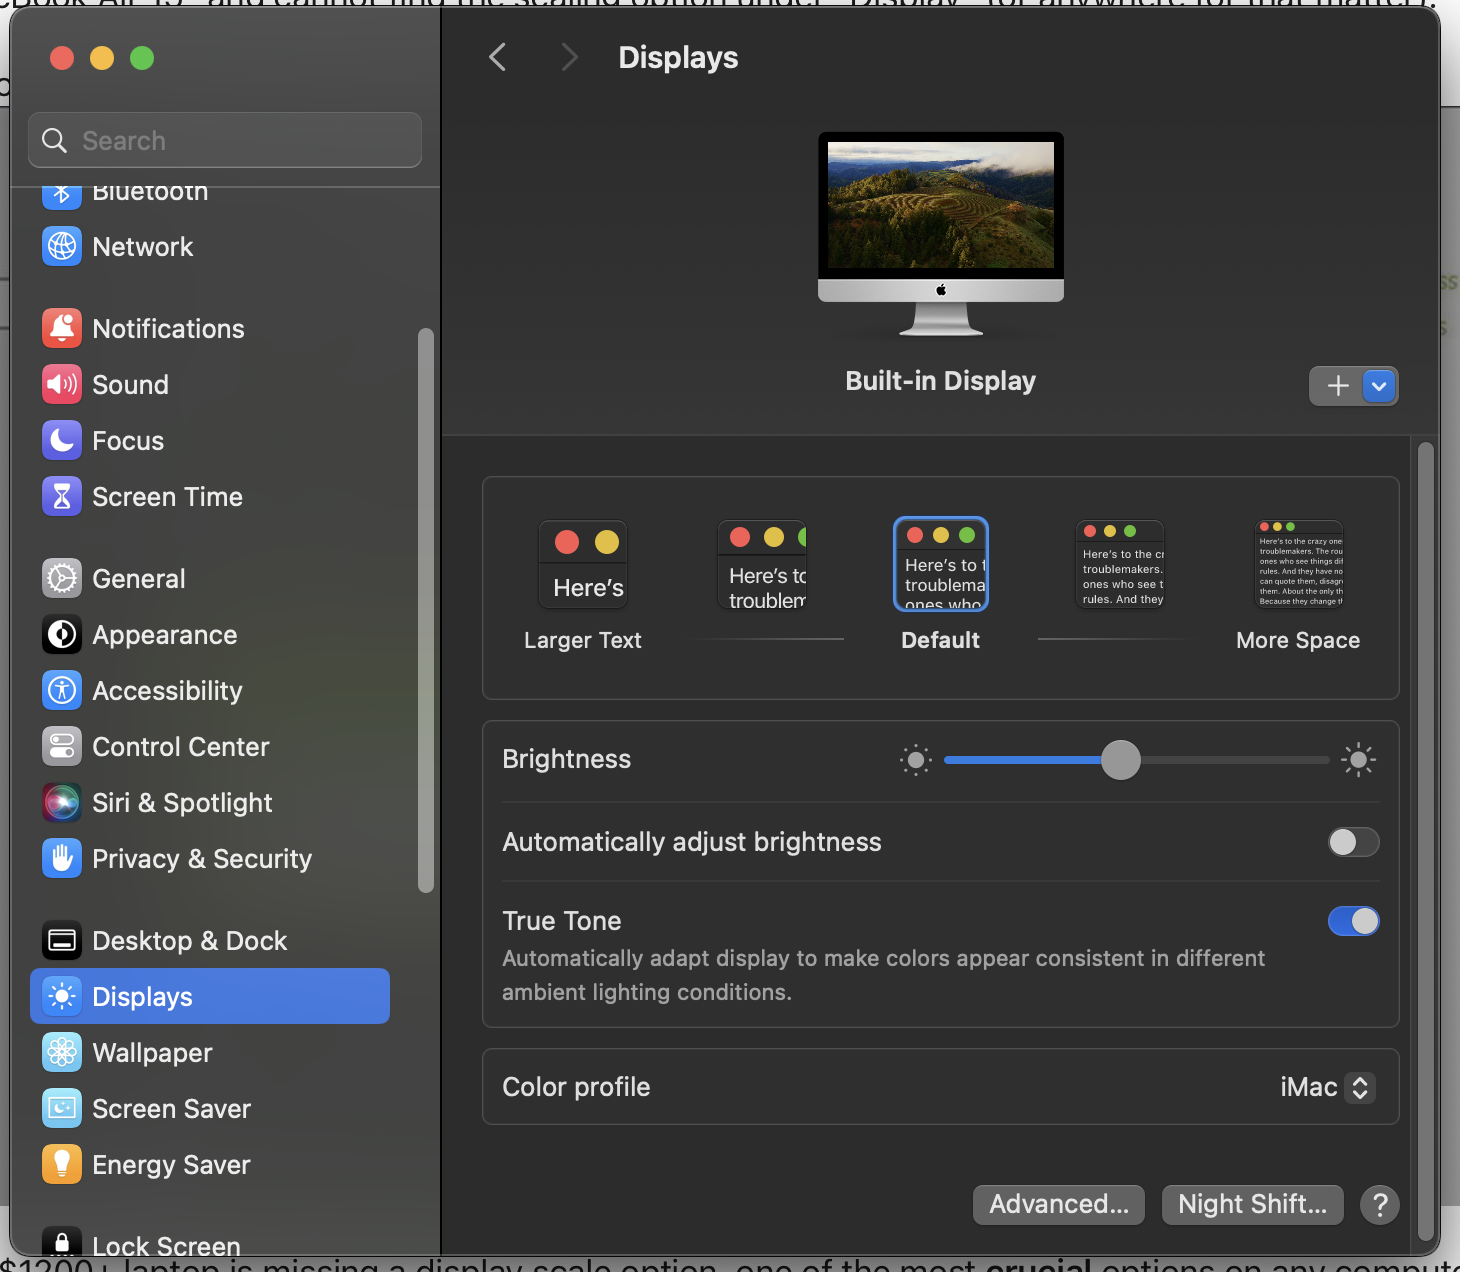Adjust the Brightness slider
The width and height of the screenshot is (1460, 1272).
pyautogui.click(x=1120, y=760)
